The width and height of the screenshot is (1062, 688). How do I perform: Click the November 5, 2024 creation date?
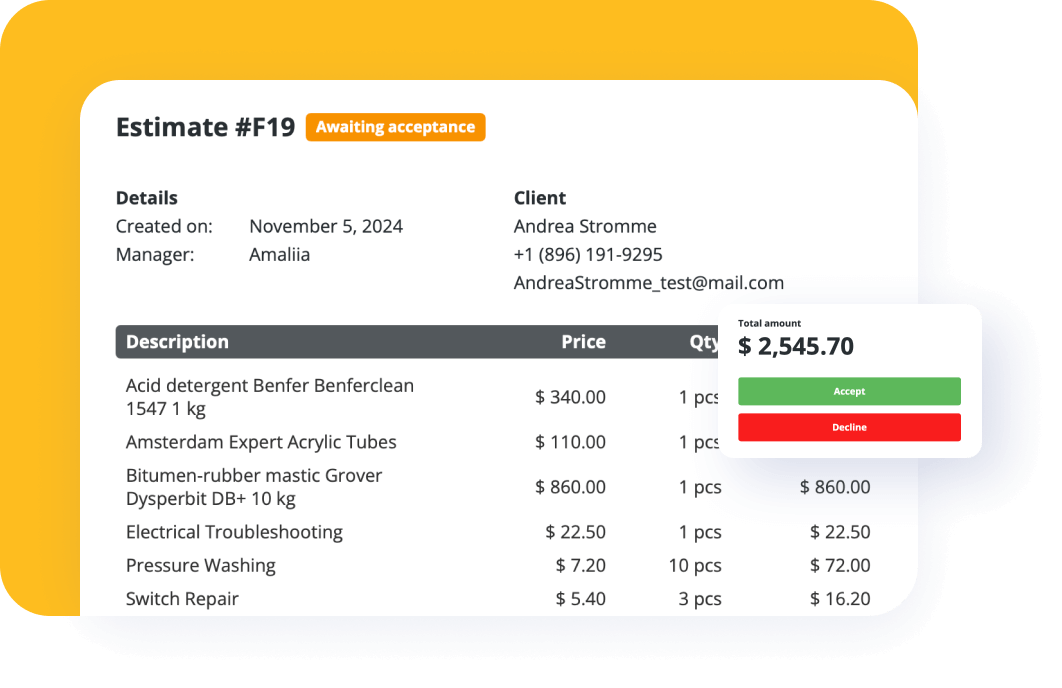326,226
